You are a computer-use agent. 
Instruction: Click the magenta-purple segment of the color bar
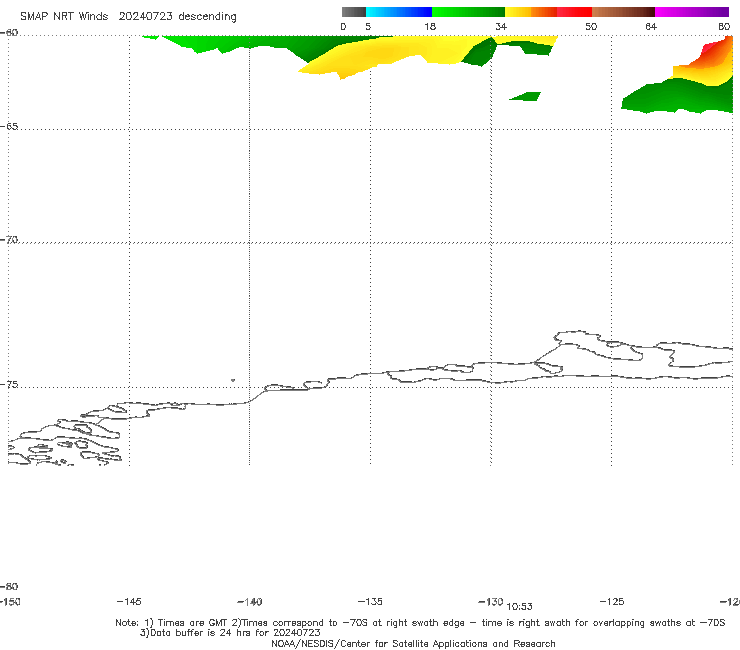pos(692,12)
